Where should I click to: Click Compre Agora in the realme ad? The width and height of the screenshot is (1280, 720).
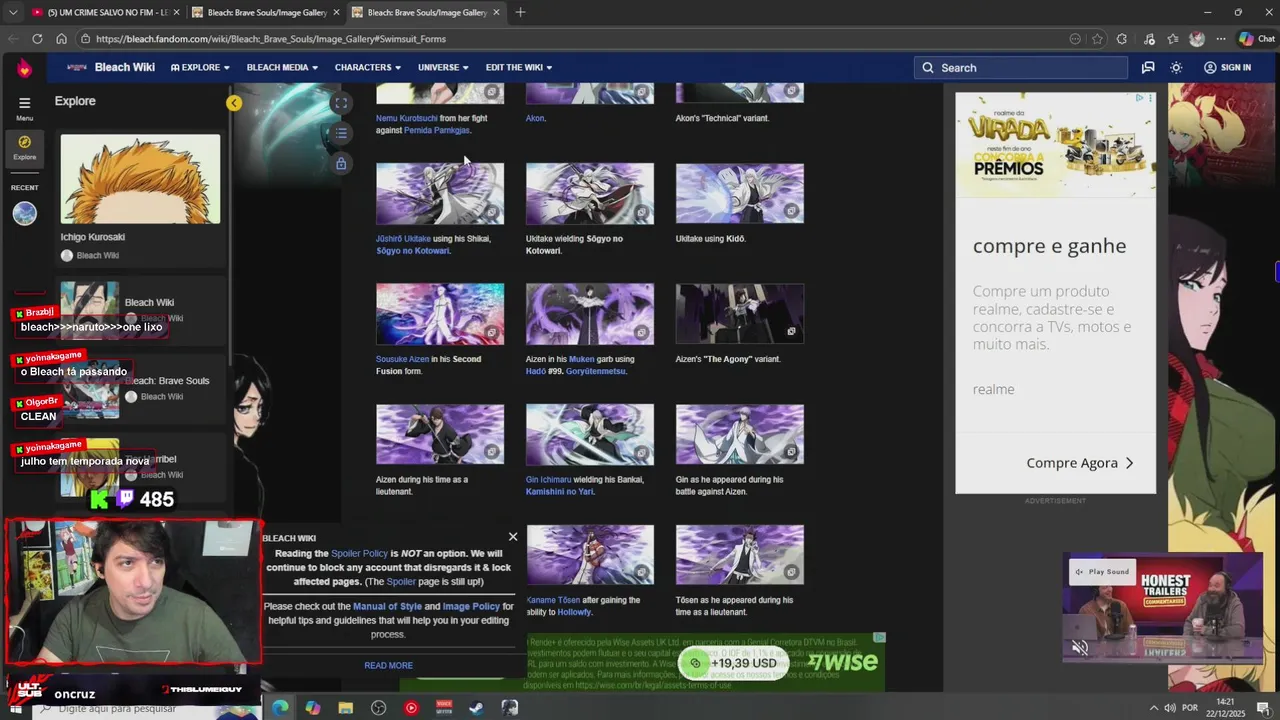tap(1080, 463)
